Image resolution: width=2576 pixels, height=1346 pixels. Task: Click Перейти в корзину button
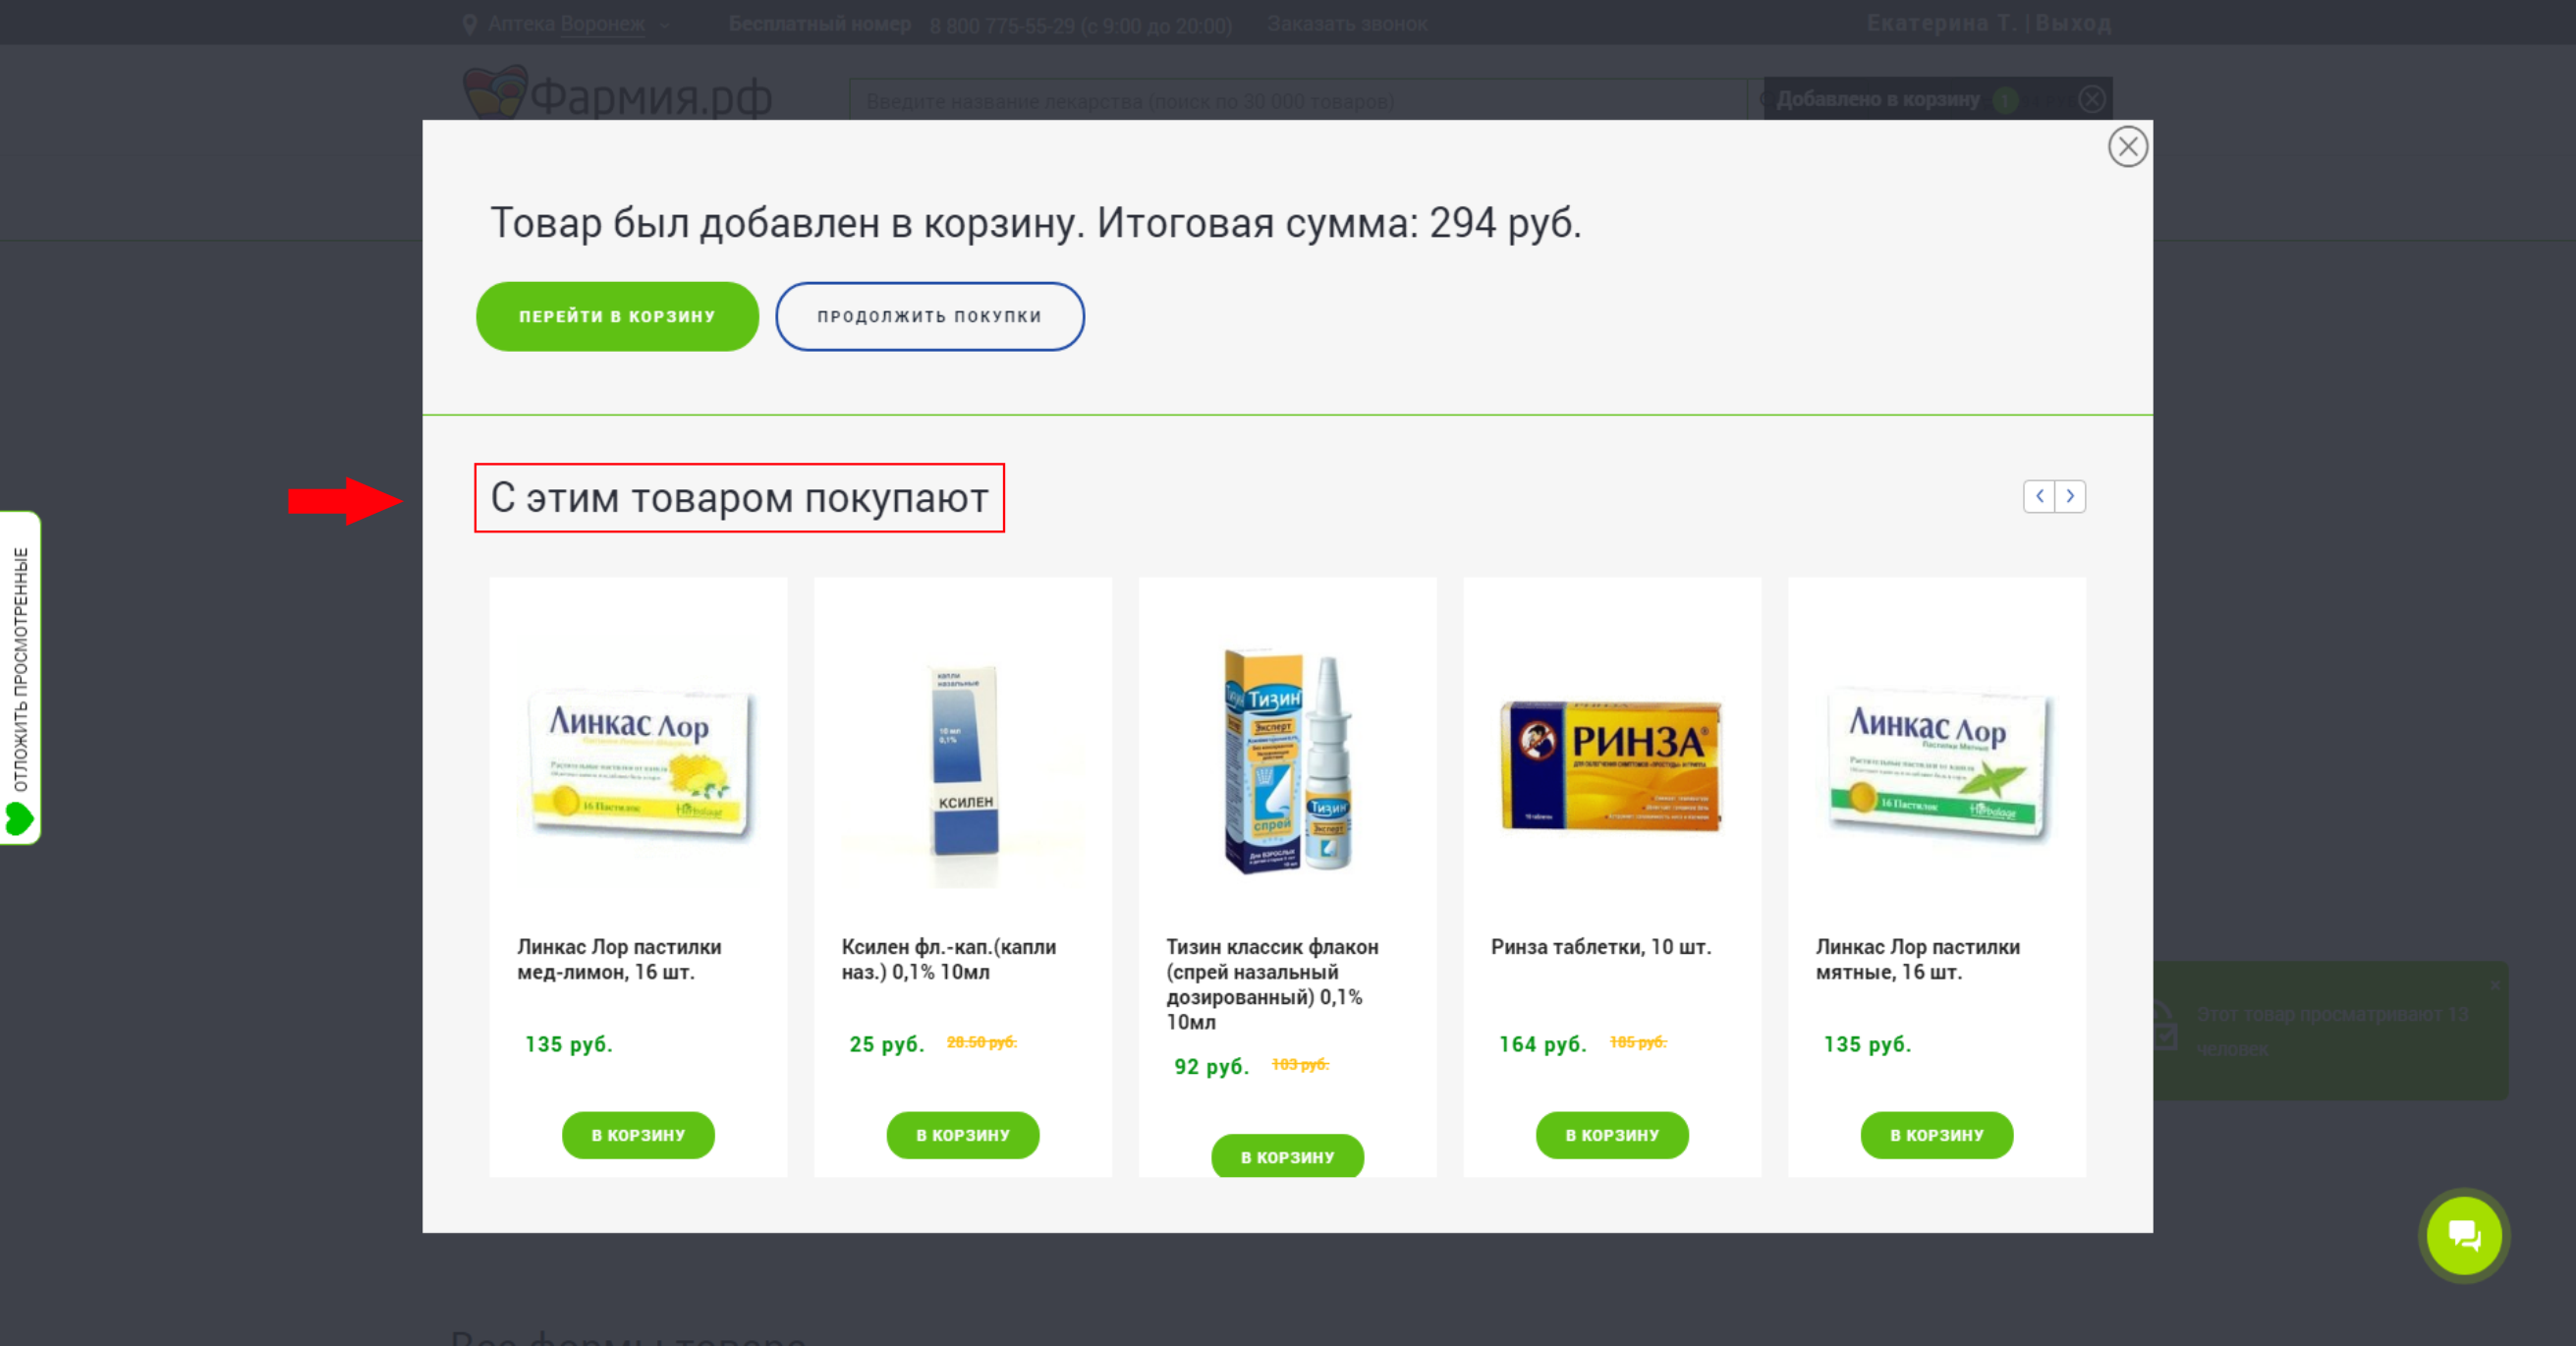(617, 316)
